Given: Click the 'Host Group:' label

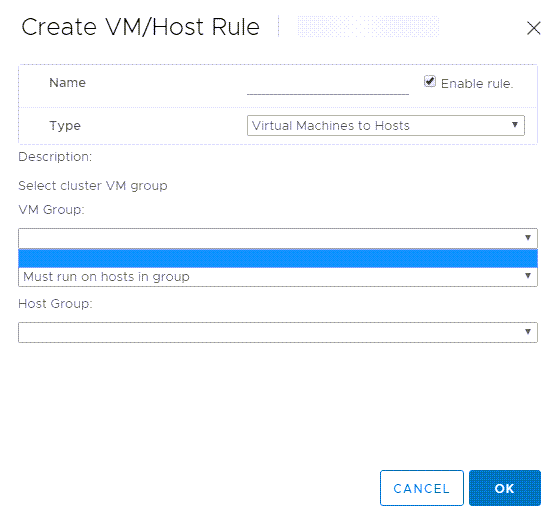Looking at the screenshot, I should (x=55, y=304).
